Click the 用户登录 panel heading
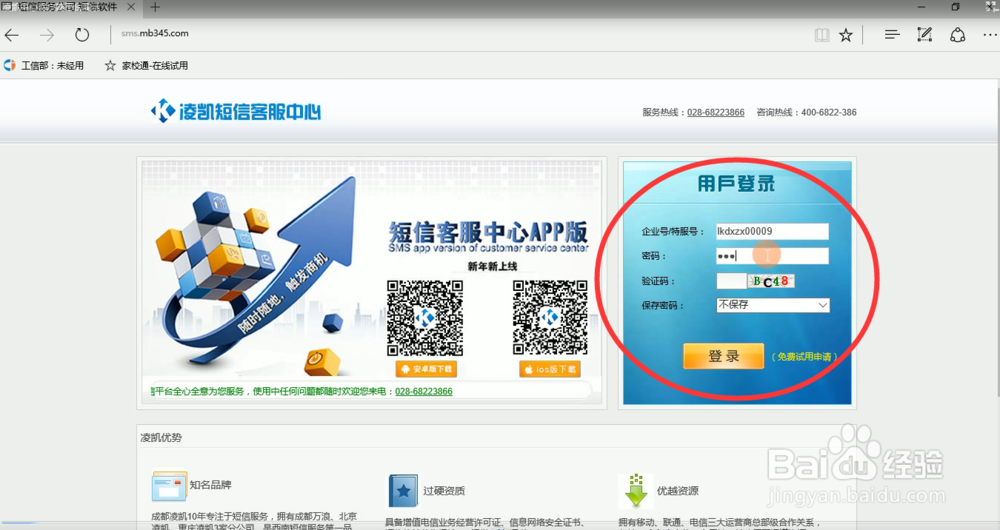1000x530 pixels. tap(736, 184)
